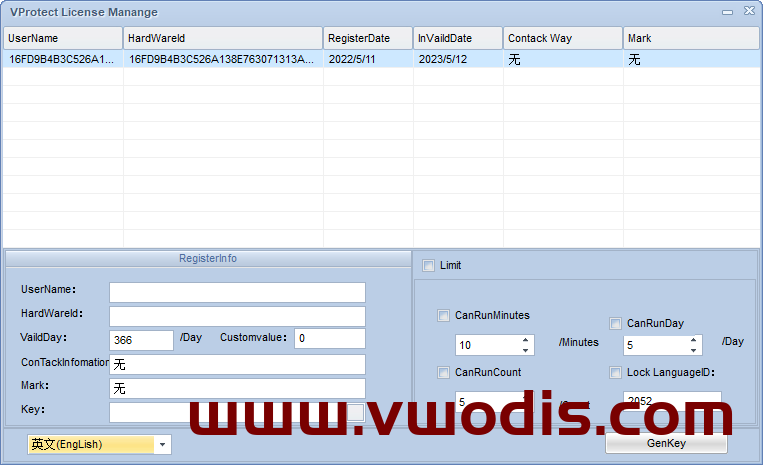Select the Customvalue input field
This screenshot has width=763, height=465.
329,339
